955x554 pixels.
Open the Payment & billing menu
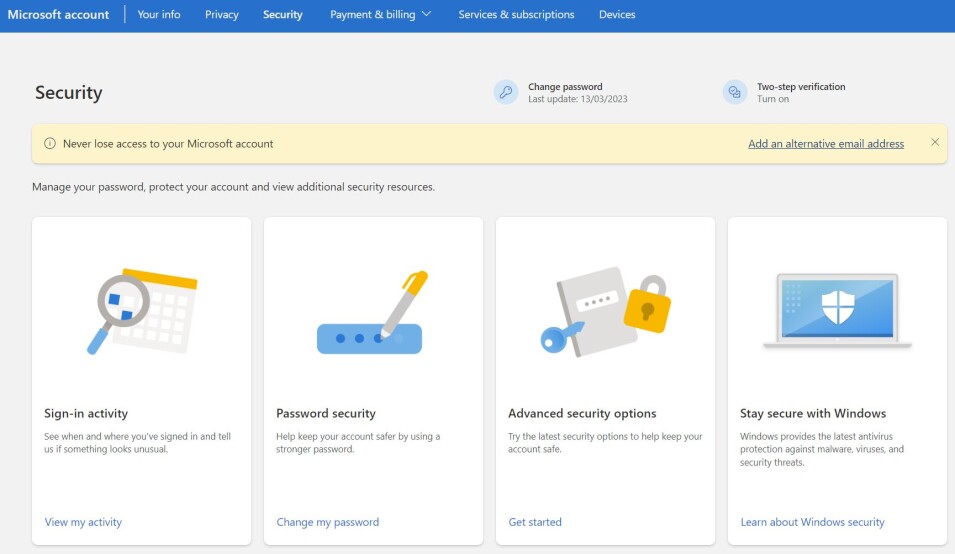pyautogui.click(x=380, y=15)
